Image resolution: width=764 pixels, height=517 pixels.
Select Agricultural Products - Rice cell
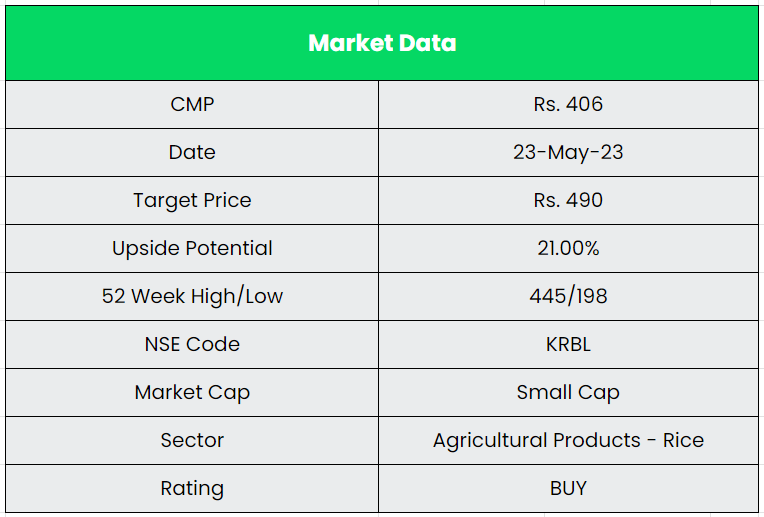point(568,440)
